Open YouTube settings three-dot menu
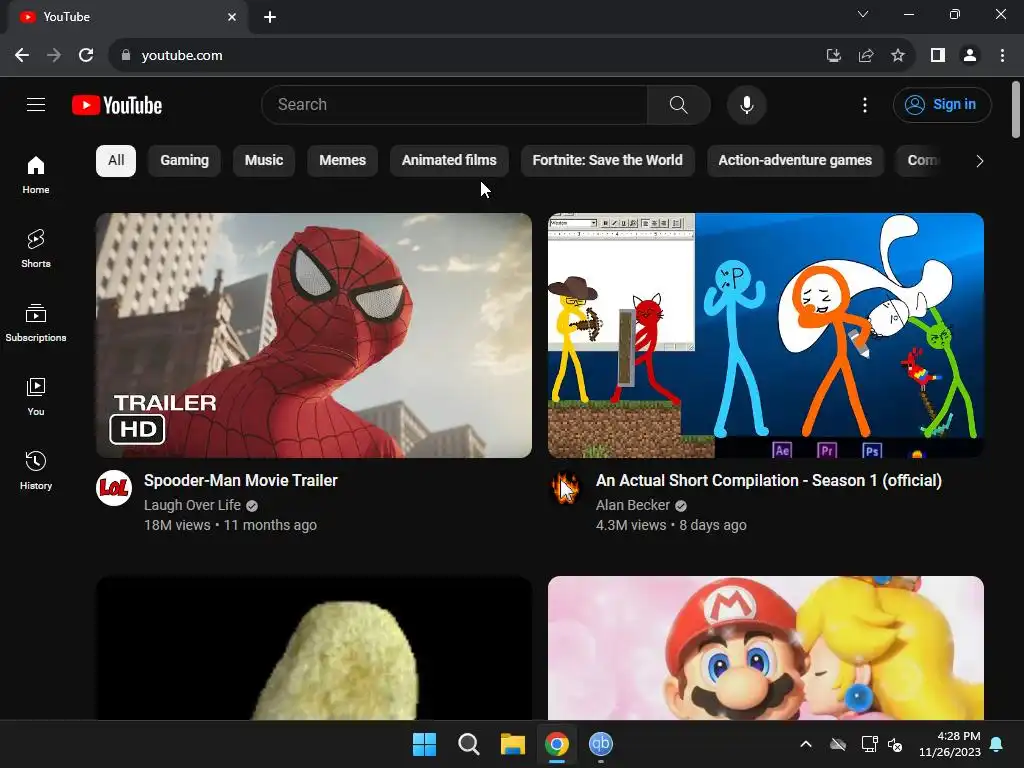The image size is (1024, 768). tap(865, 104)
